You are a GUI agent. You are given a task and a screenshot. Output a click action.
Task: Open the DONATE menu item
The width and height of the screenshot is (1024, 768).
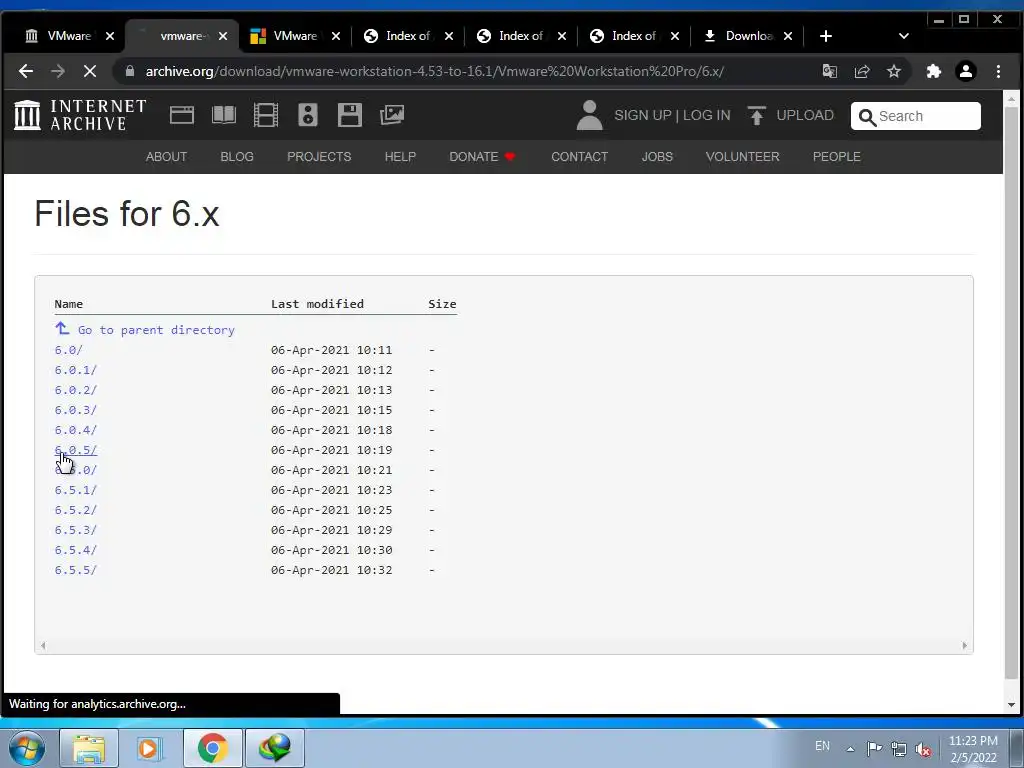482,157
